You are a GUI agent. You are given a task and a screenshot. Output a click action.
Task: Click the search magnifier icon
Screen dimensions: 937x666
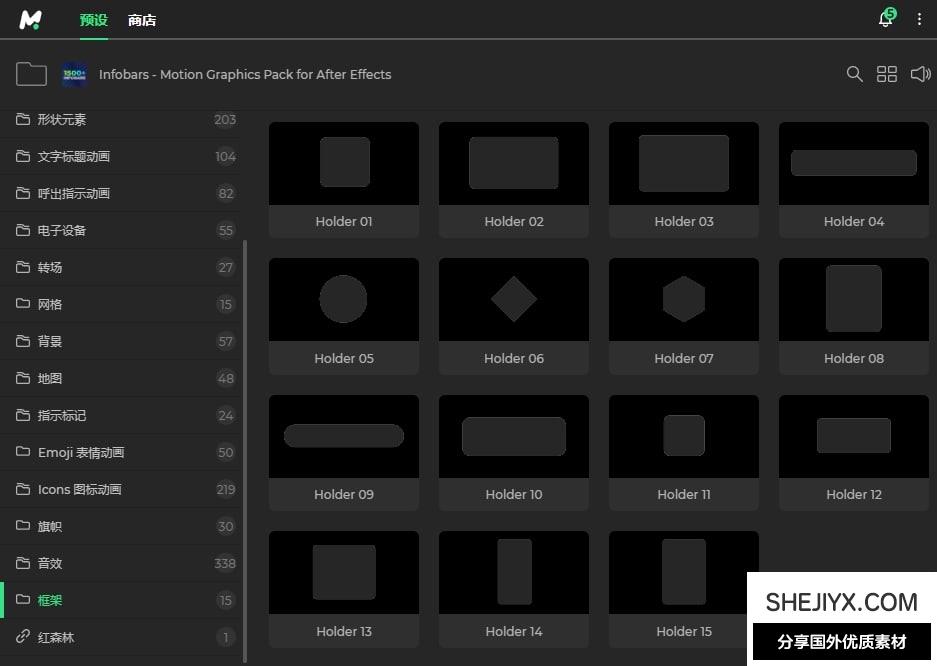pos(854,74)
